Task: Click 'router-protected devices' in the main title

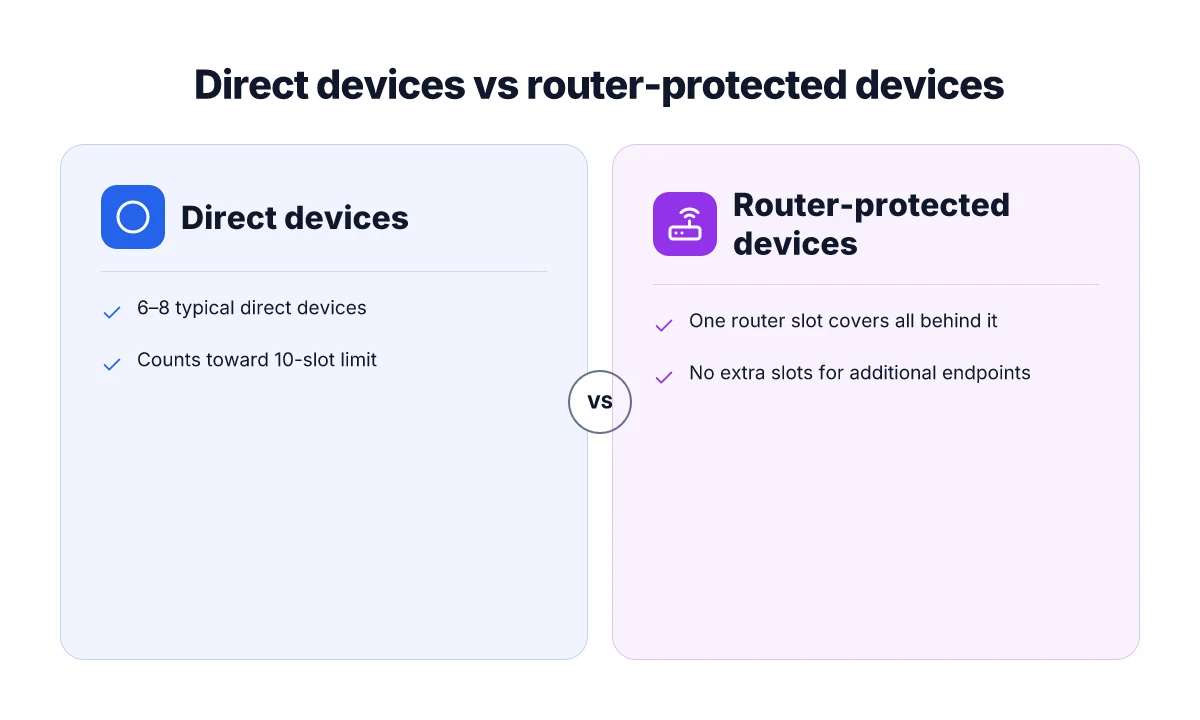Action: (765, 86)
